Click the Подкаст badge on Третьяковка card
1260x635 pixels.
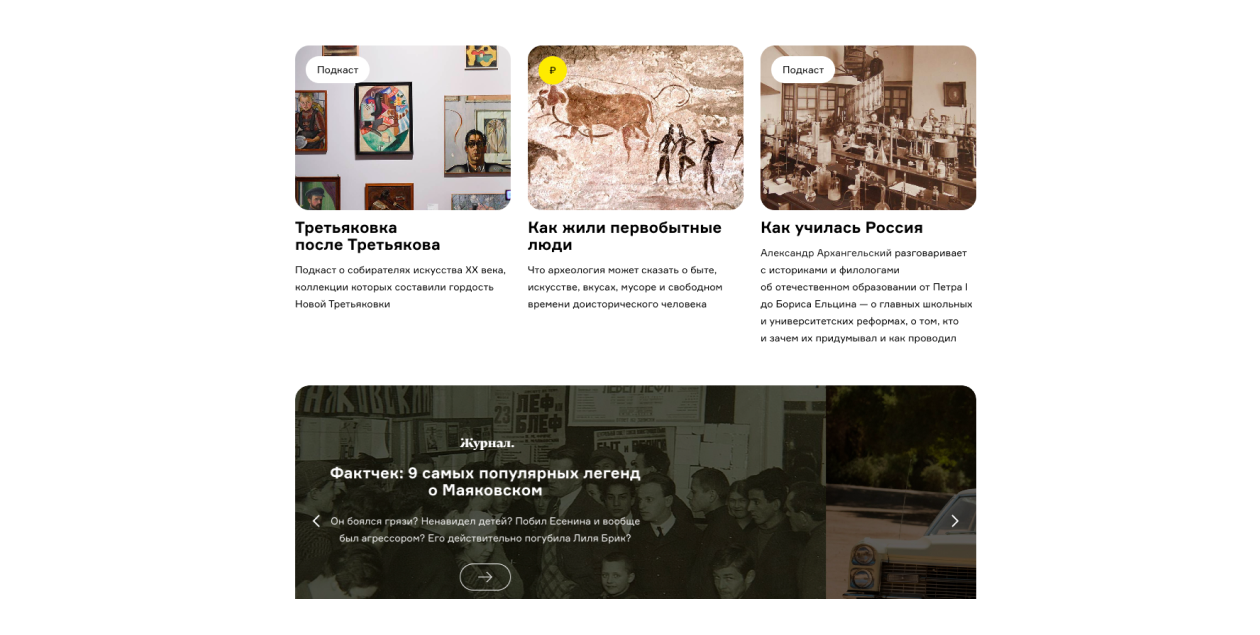[x=338, y=70]
